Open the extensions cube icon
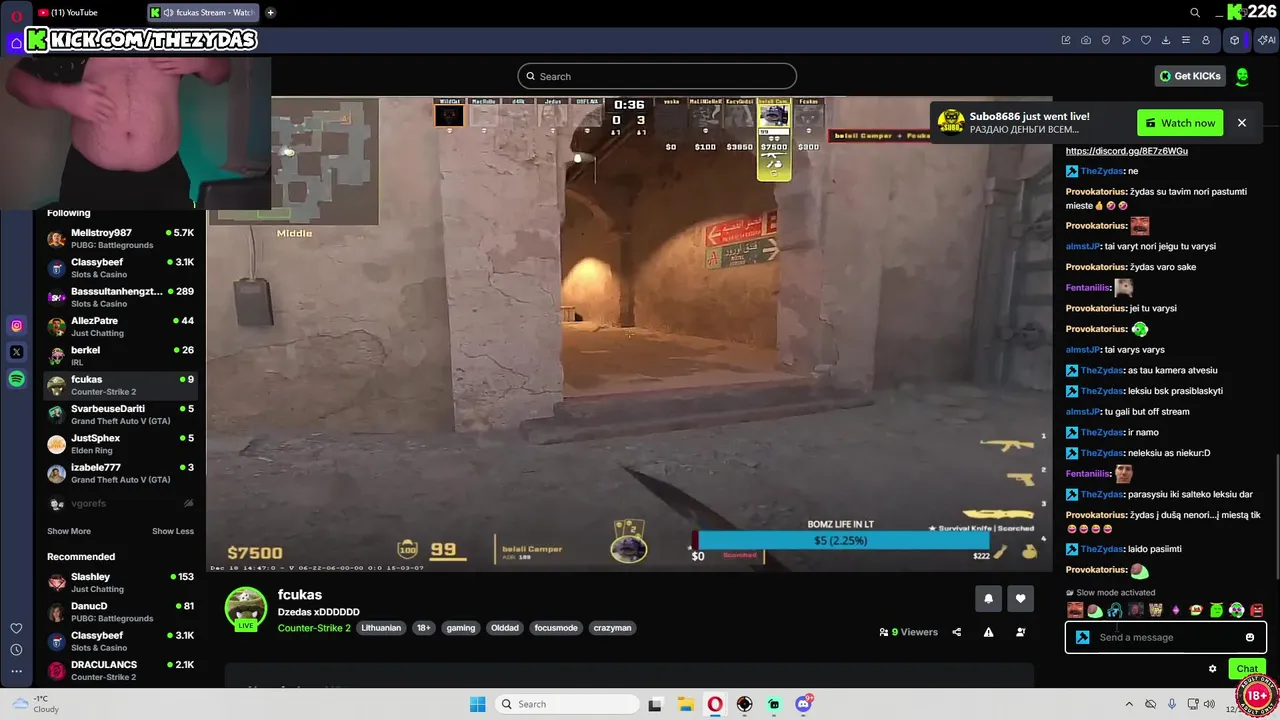Screen dimensions: 1280x720 click(x=1235, y=40)
